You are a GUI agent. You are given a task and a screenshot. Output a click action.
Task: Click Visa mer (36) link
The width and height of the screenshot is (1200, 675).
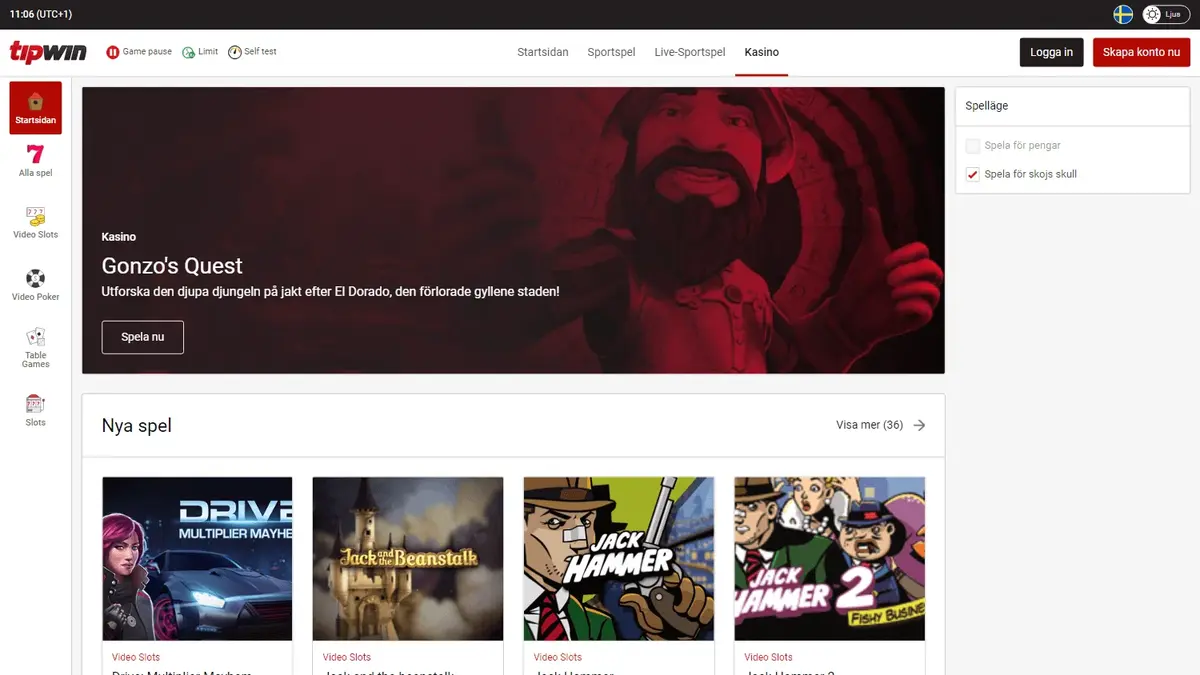pos(870,425)
